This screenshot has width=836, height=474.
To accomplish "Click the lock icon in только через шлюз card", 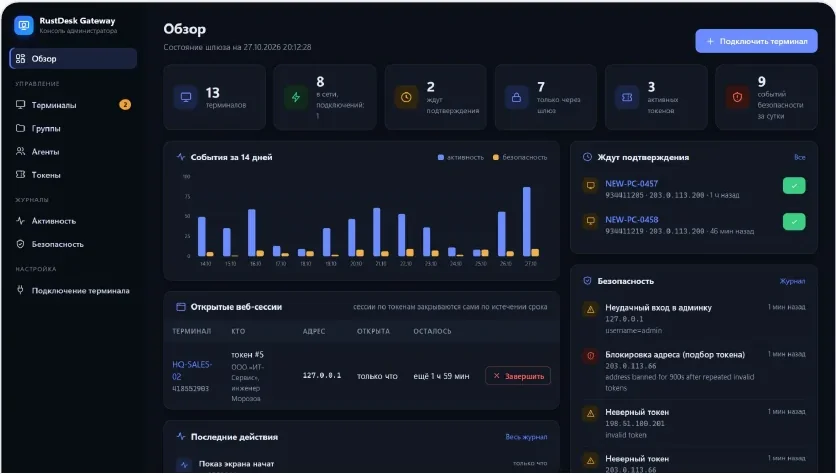I will point(517,98).
